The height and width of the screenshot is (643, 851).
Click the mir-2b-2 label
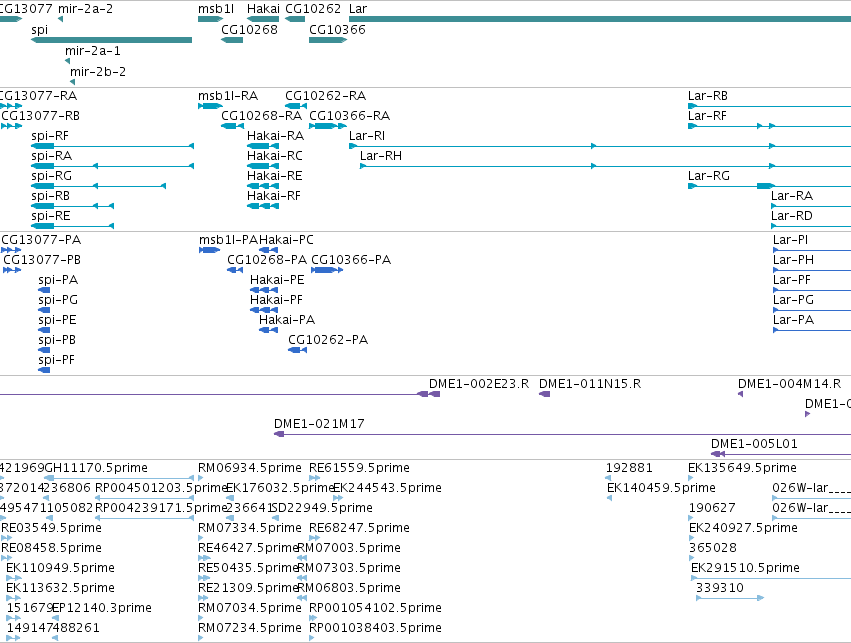click(98, 72)
